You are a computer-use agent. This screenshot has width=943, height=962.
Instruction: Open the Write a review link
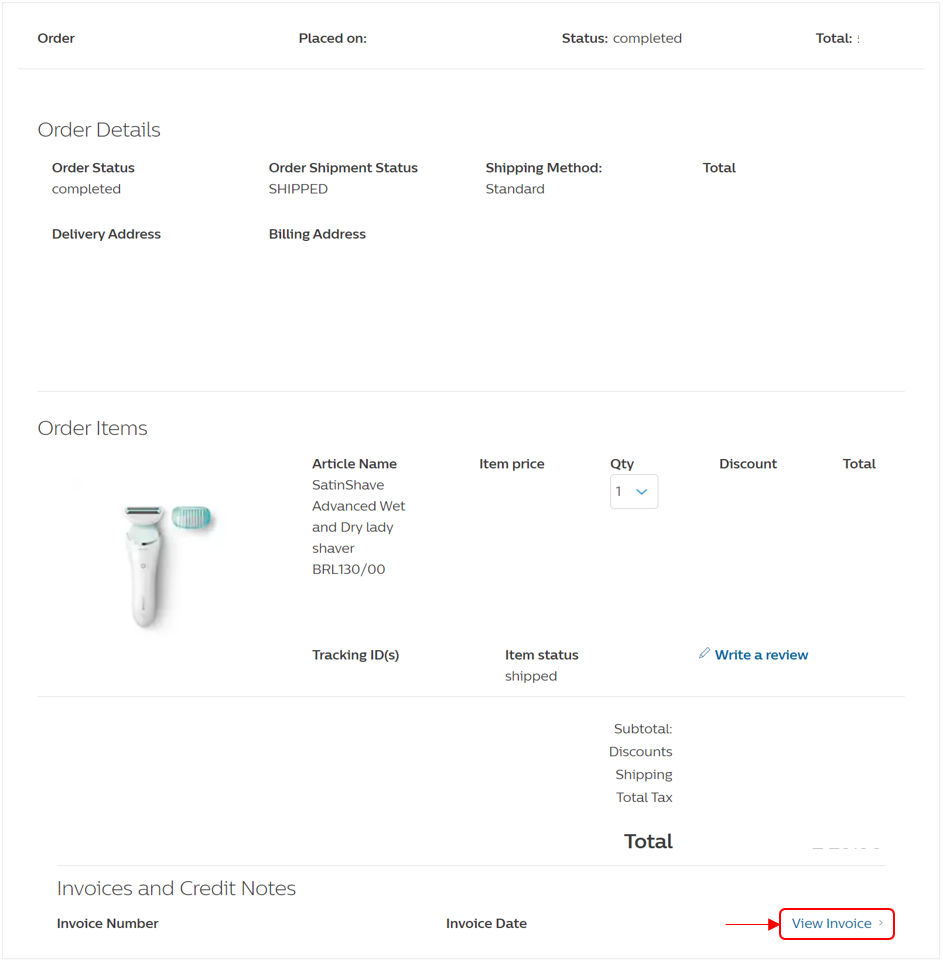click(761, 655)
